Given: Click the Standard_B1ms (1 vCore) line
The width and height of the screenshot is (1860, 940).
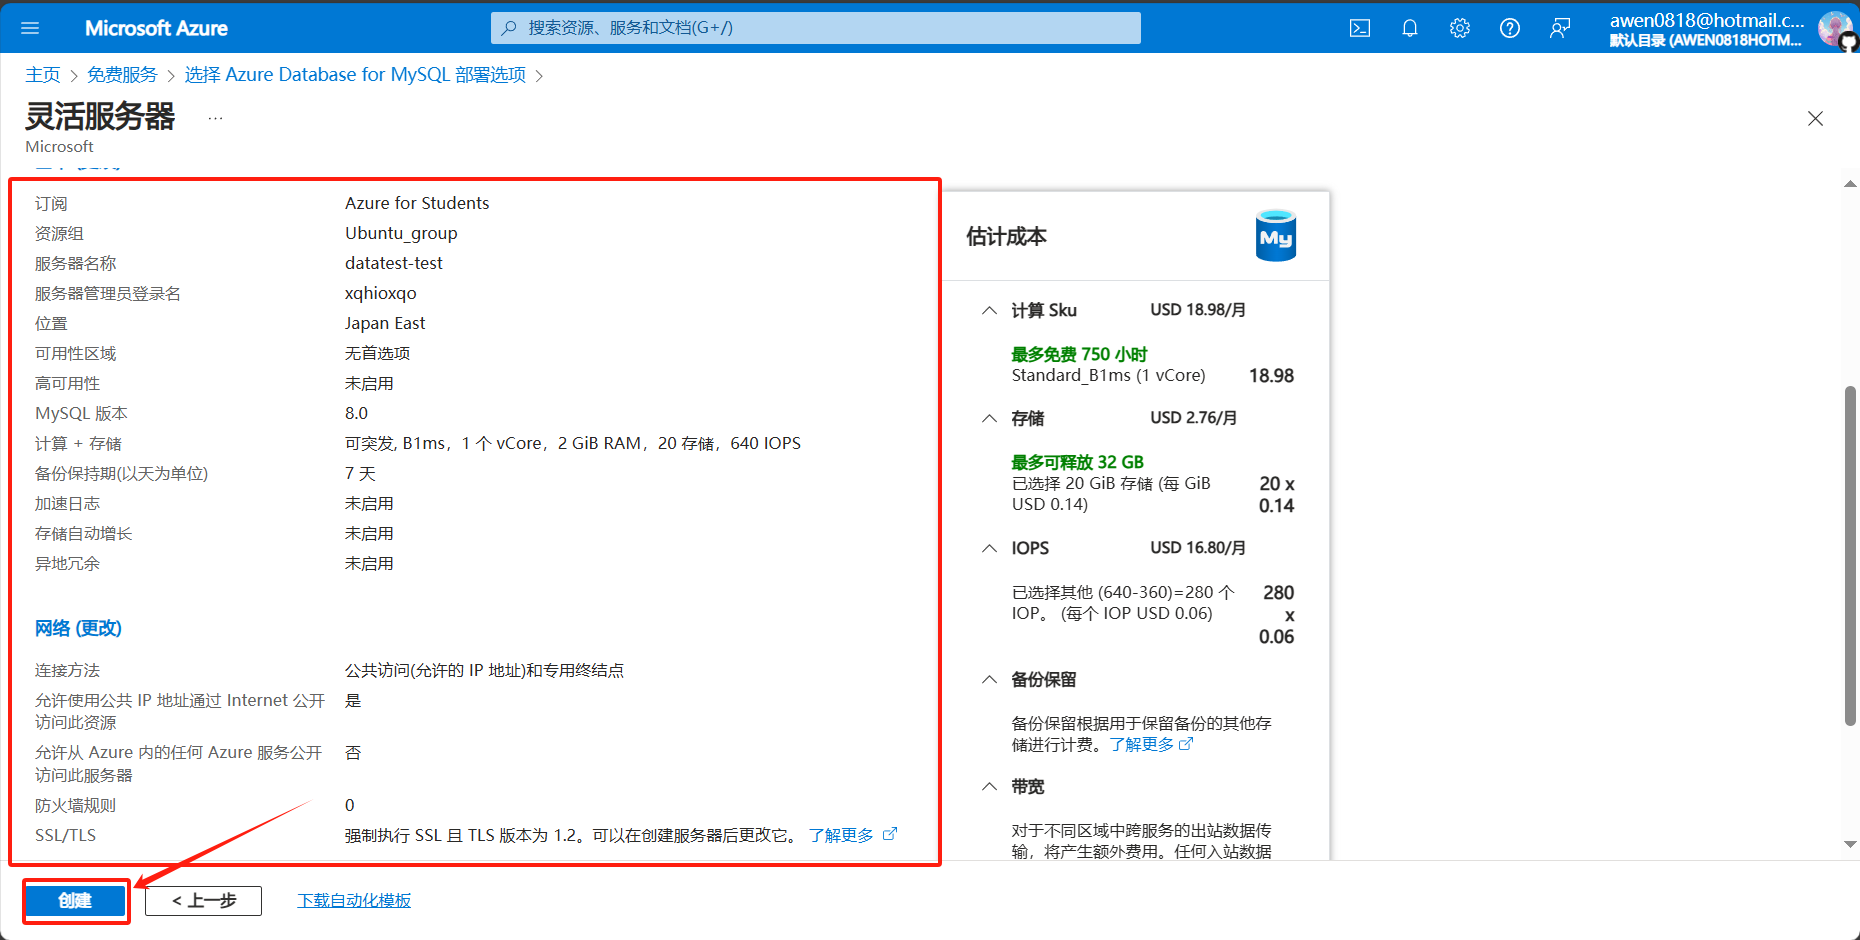Looking at the screenshot, I should (x=1108, y=376).
